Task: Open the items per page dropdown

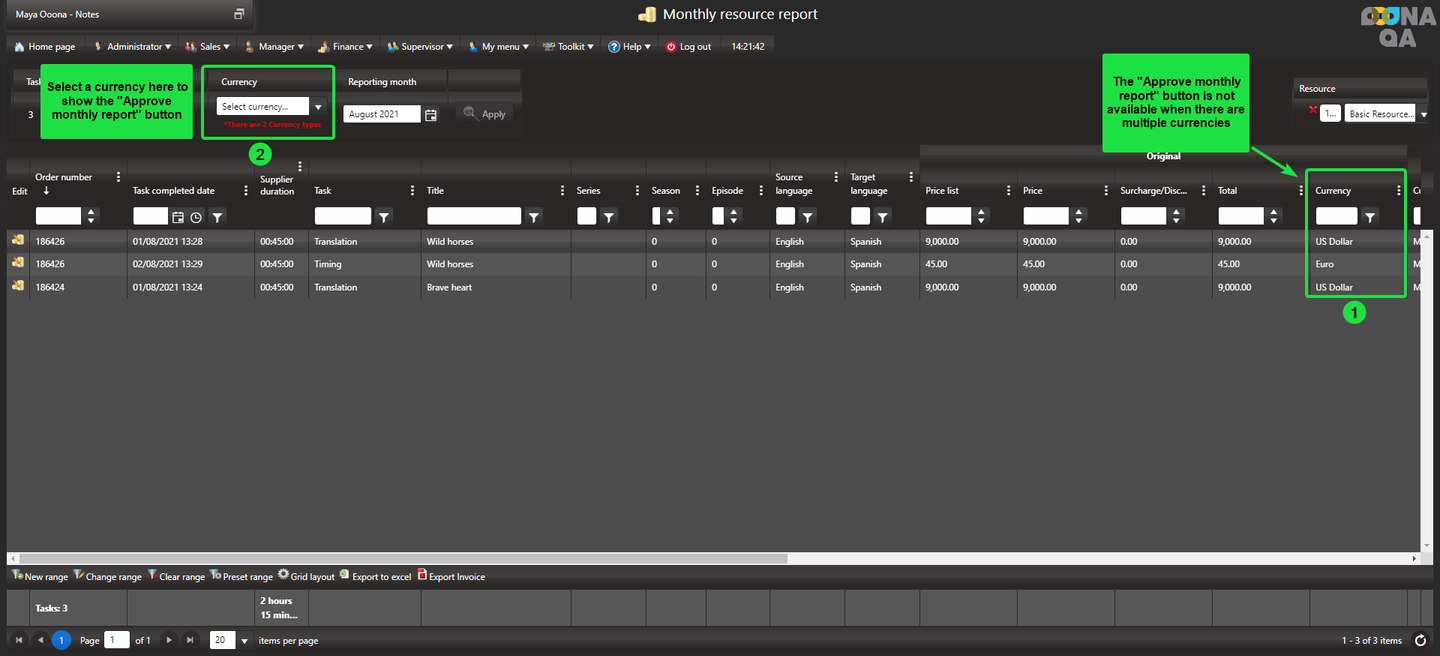Action: coord(244,640)
